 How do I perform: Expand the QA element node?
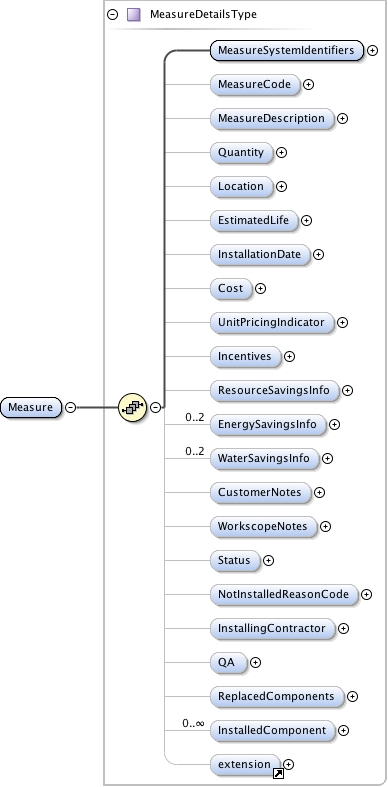[x=255, y=663]
